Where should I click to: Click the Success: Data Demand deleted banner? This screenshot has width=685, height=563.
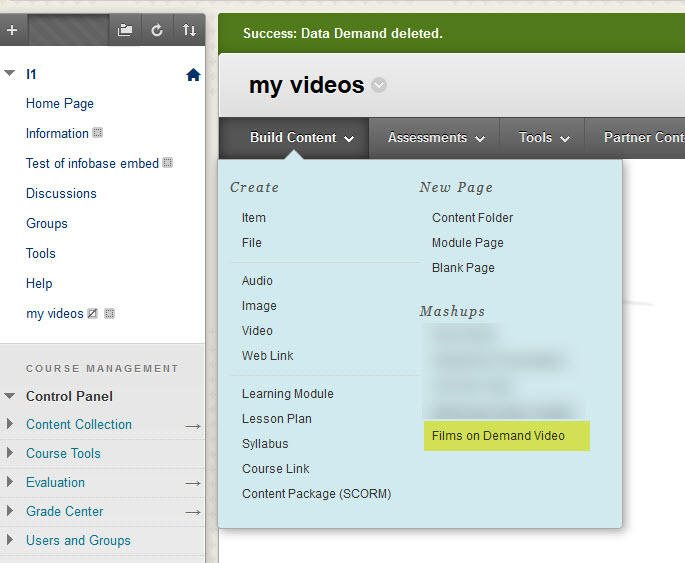(451, 33)
